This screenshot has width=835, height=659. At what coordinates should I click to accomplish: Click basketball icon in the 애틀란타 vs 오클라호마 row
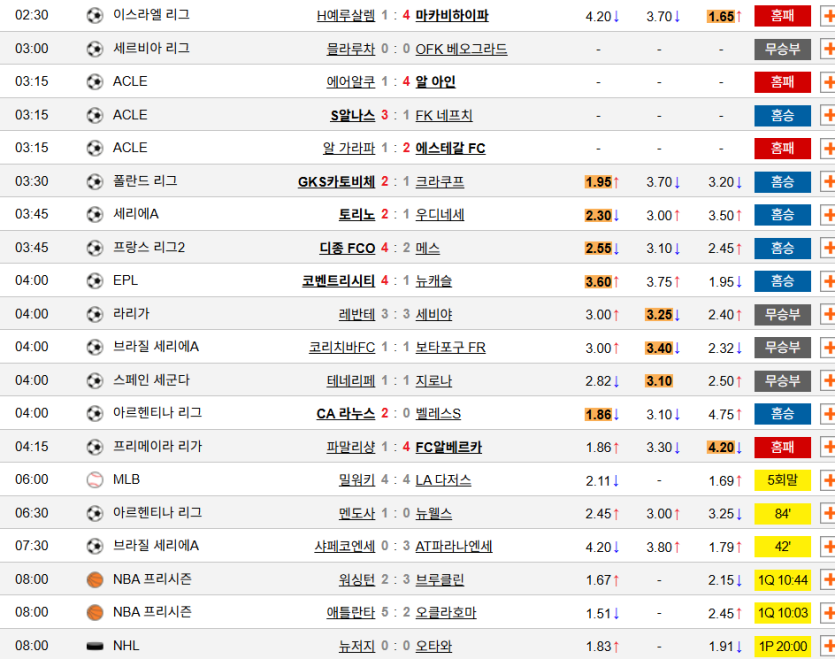coord(95,613)
